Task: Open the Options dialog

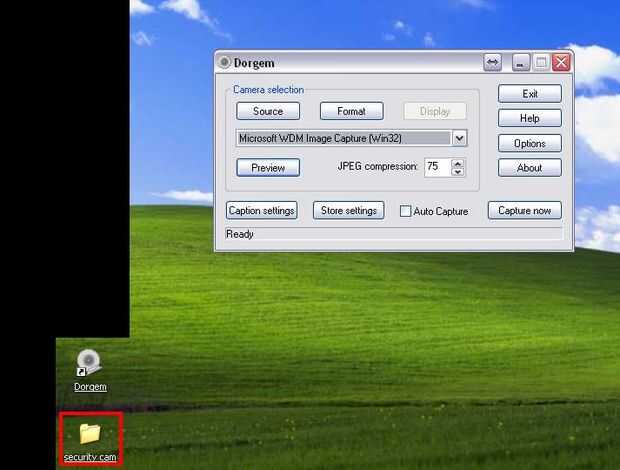Action: 529,143
